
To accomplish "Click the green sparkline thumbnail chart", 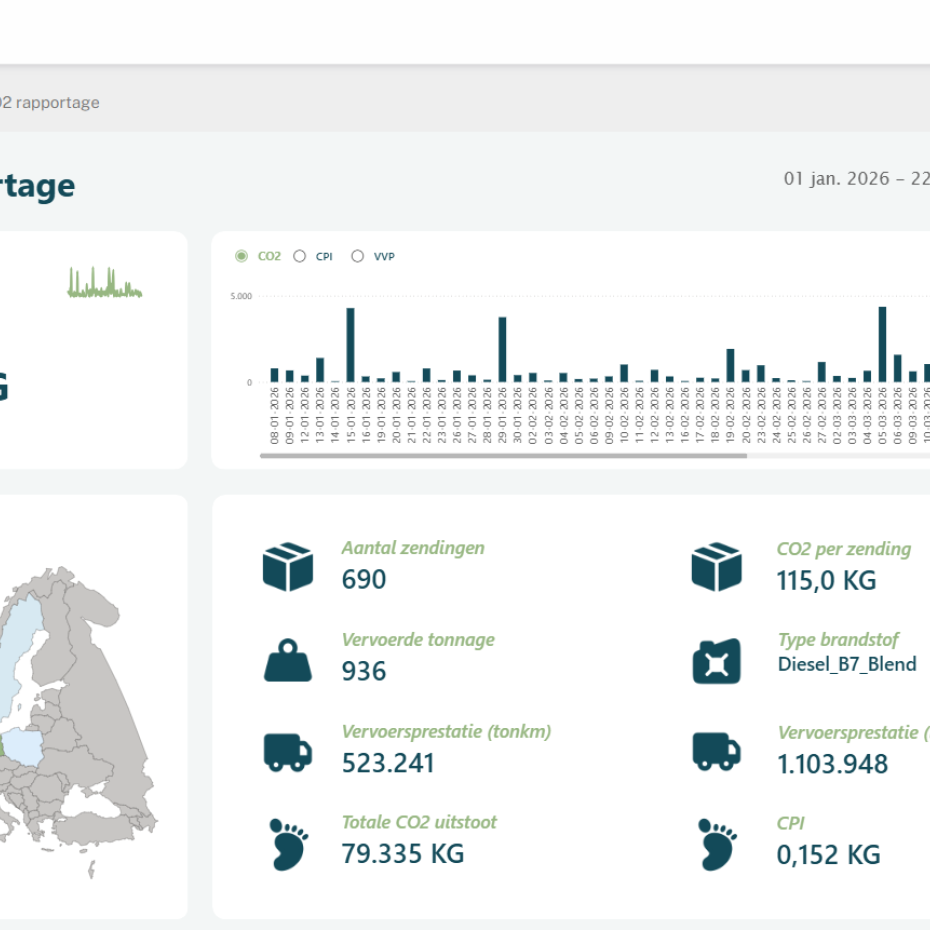I will point(105,282).
